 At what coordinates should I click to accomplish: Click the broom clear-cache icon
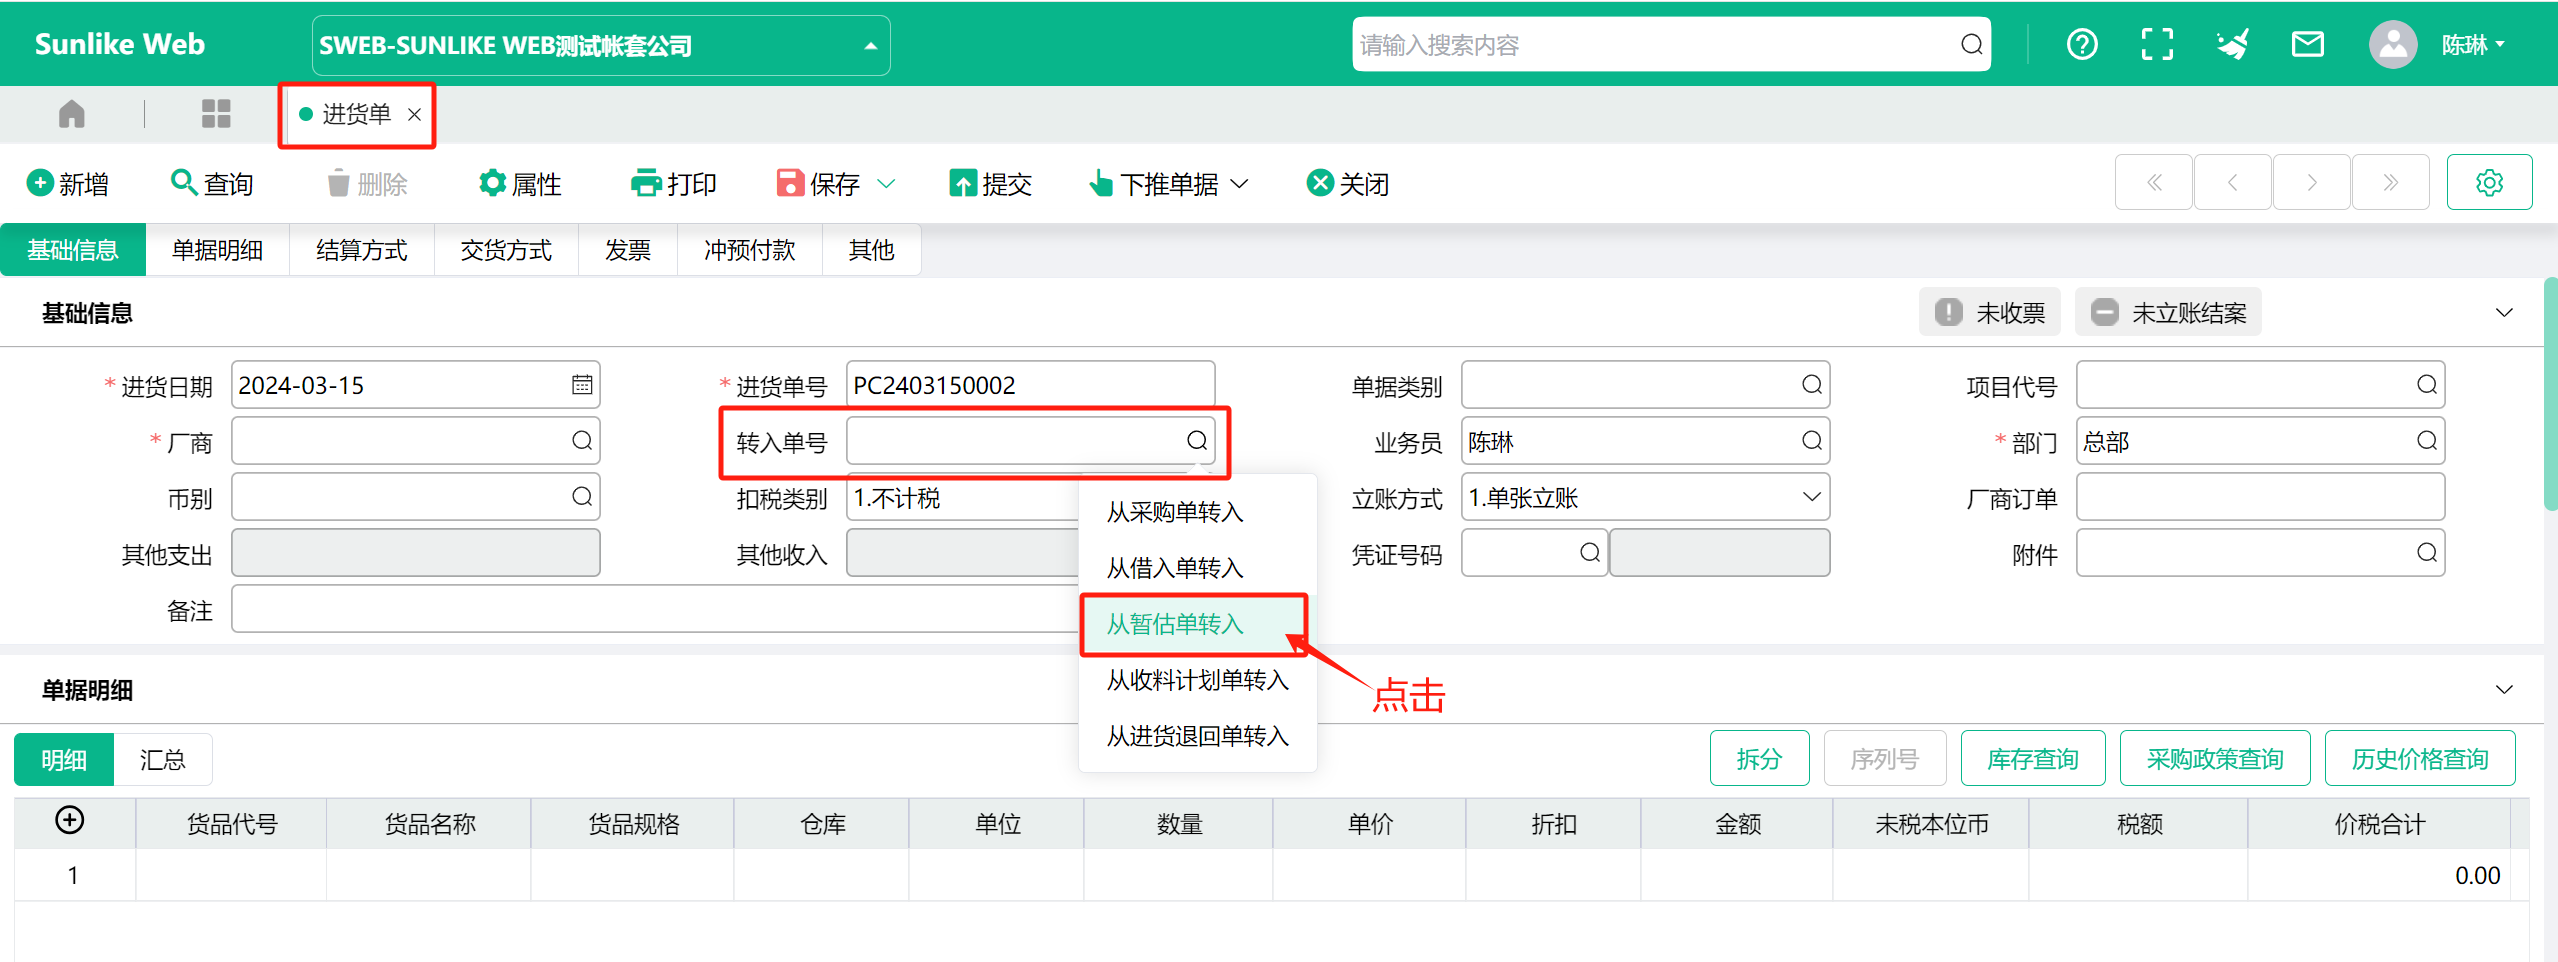tap(2233, 44)
